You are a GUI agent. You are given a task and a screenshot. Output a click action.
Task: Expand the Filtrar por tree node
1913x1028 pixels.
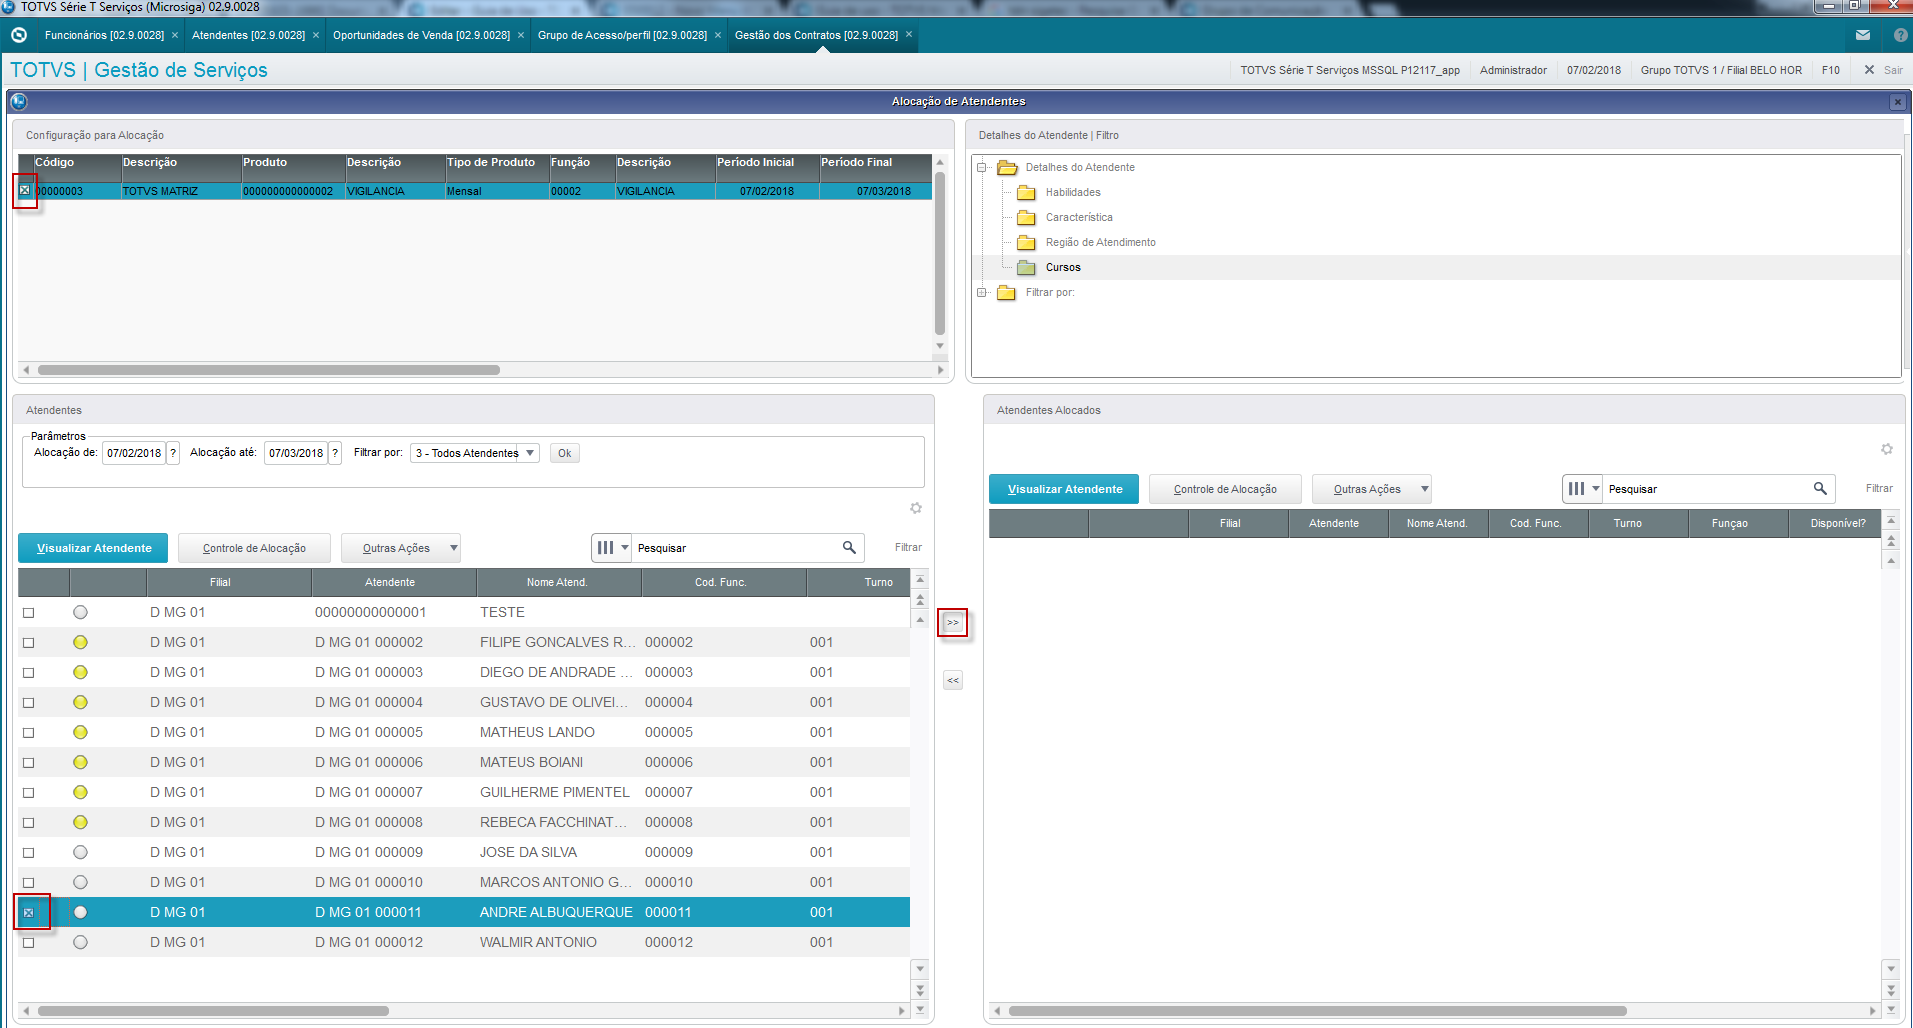point(982,292)
